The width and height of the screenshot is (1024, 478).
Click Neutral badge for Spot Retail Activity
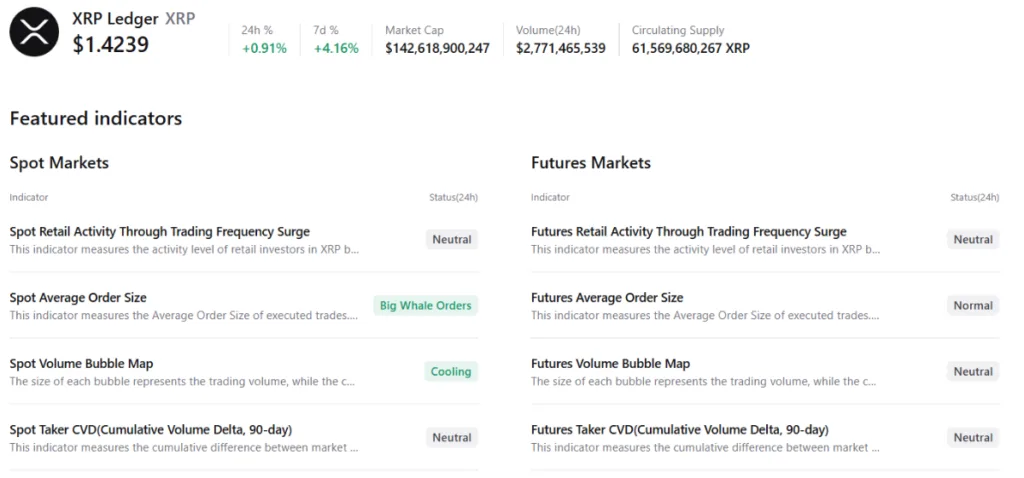click(452, 240)
